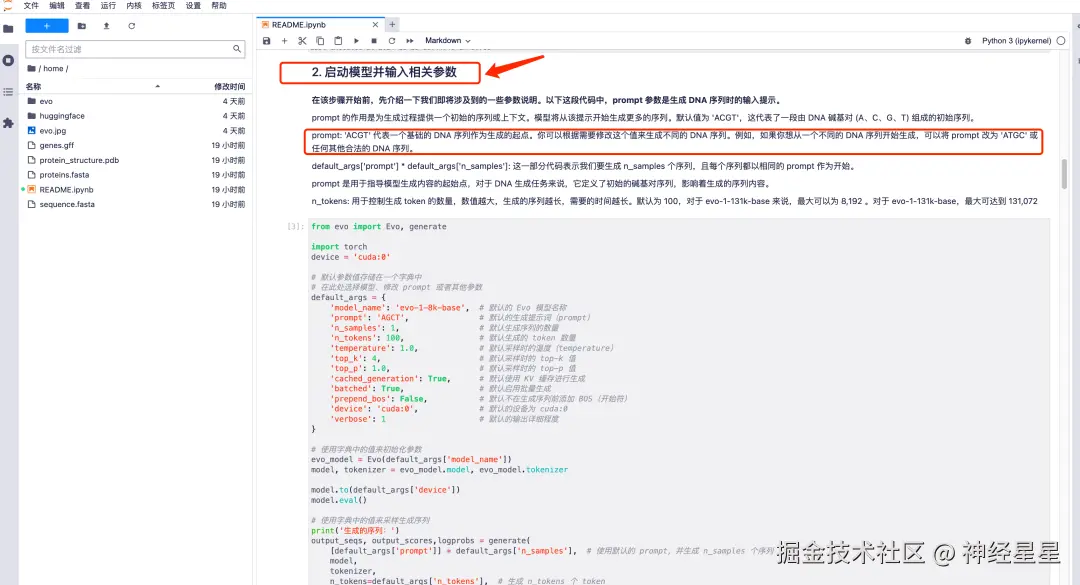Click the 'model_name': 'evo-1-8k-base' line
Screen dimensions: 1080x585
pos(399,308)
